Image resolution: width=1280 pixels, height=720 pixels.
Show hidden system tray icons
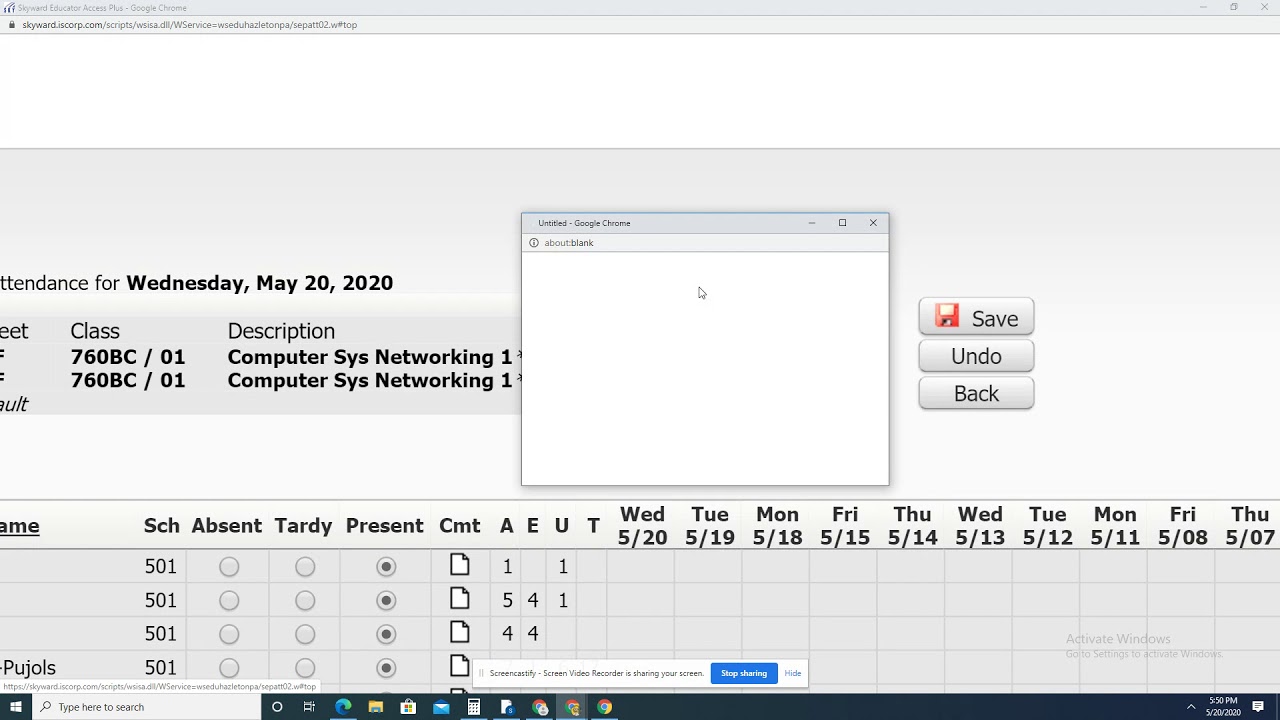[1191, 707]
